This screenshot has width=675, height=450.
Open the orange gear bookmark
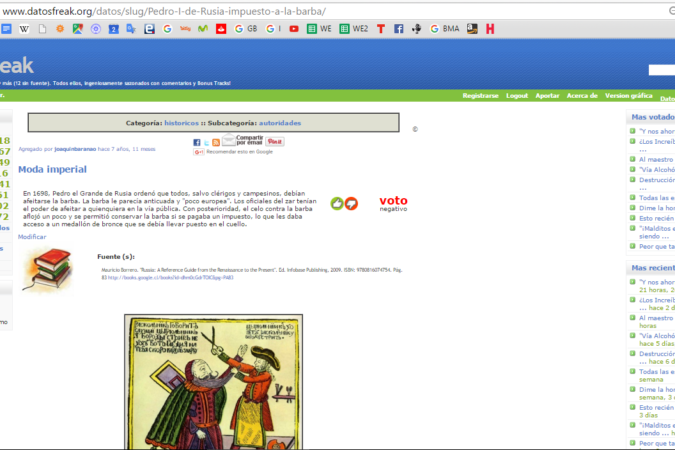pyautogui.click(x=60, y=29)
